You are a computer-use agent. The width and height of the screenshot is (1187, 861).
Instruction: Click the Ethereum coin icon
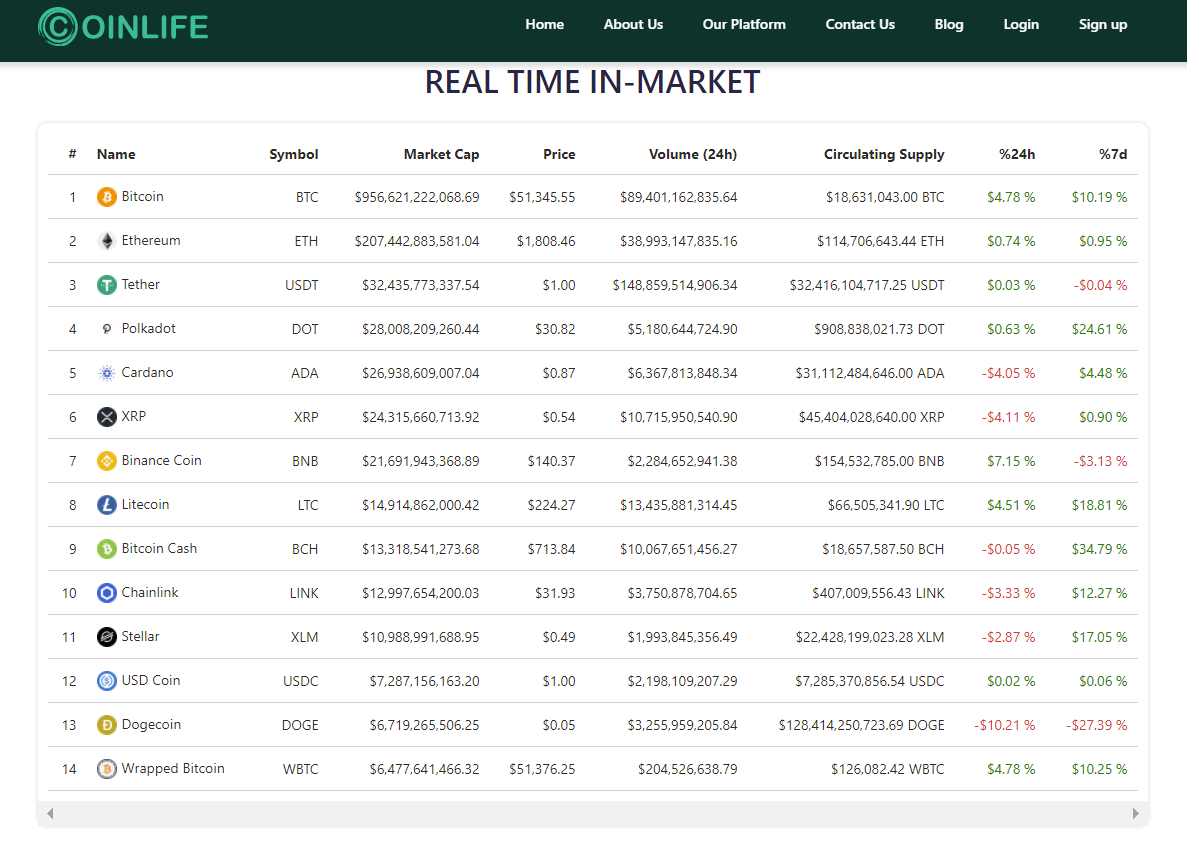tap(107, 241)
